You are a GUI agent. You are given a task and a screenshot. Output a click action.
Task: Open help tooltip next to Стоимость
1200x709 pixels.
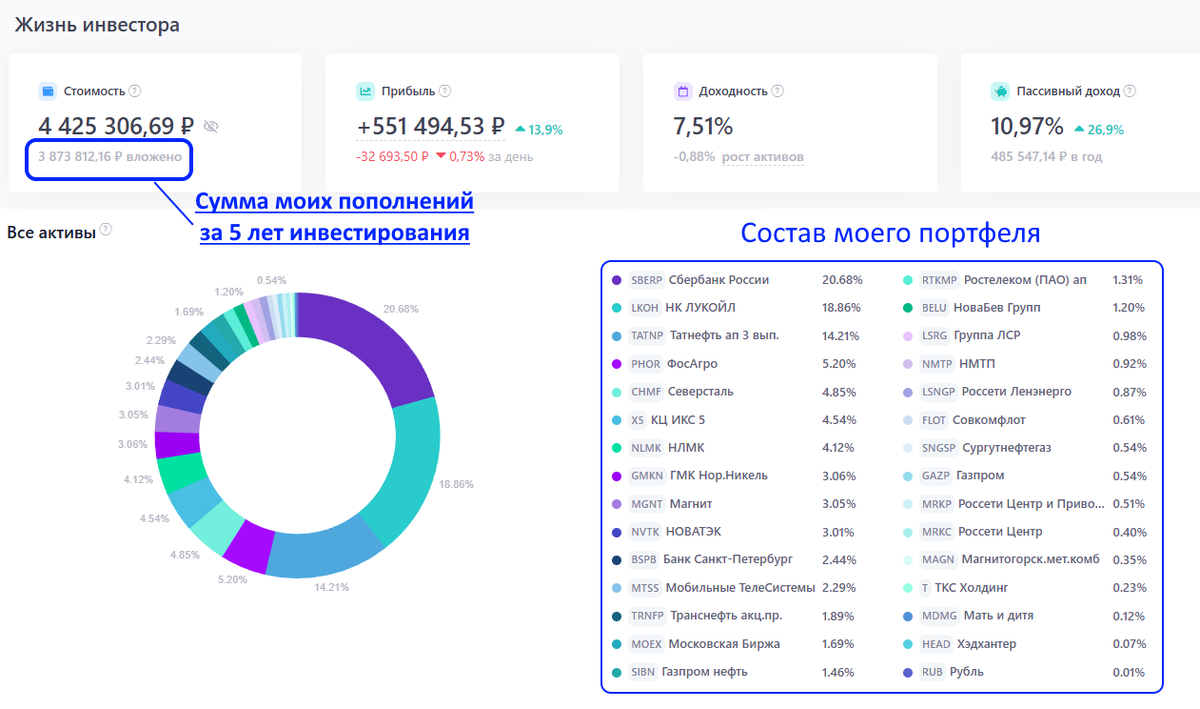pyautogui.click(x=135, y=91)
